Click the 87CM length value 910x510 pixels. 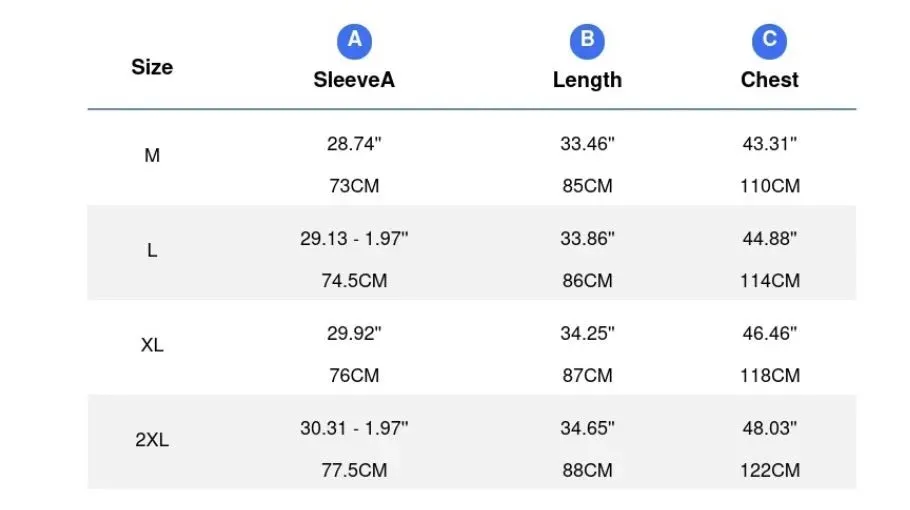coord(587,375)
